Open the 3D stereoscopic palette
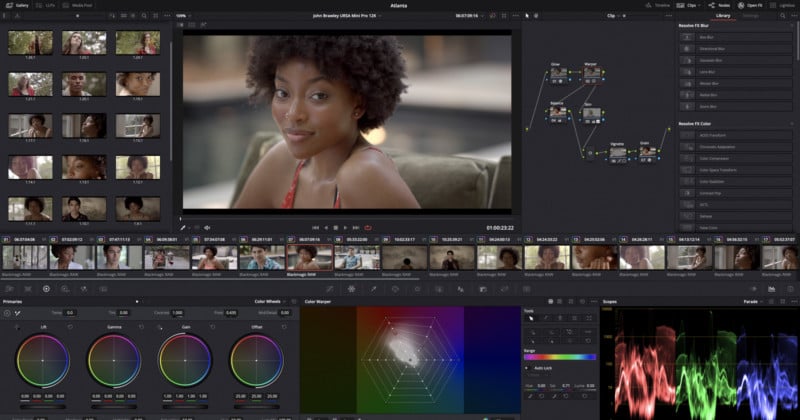 pyautogui.click(x=527, y=289)
